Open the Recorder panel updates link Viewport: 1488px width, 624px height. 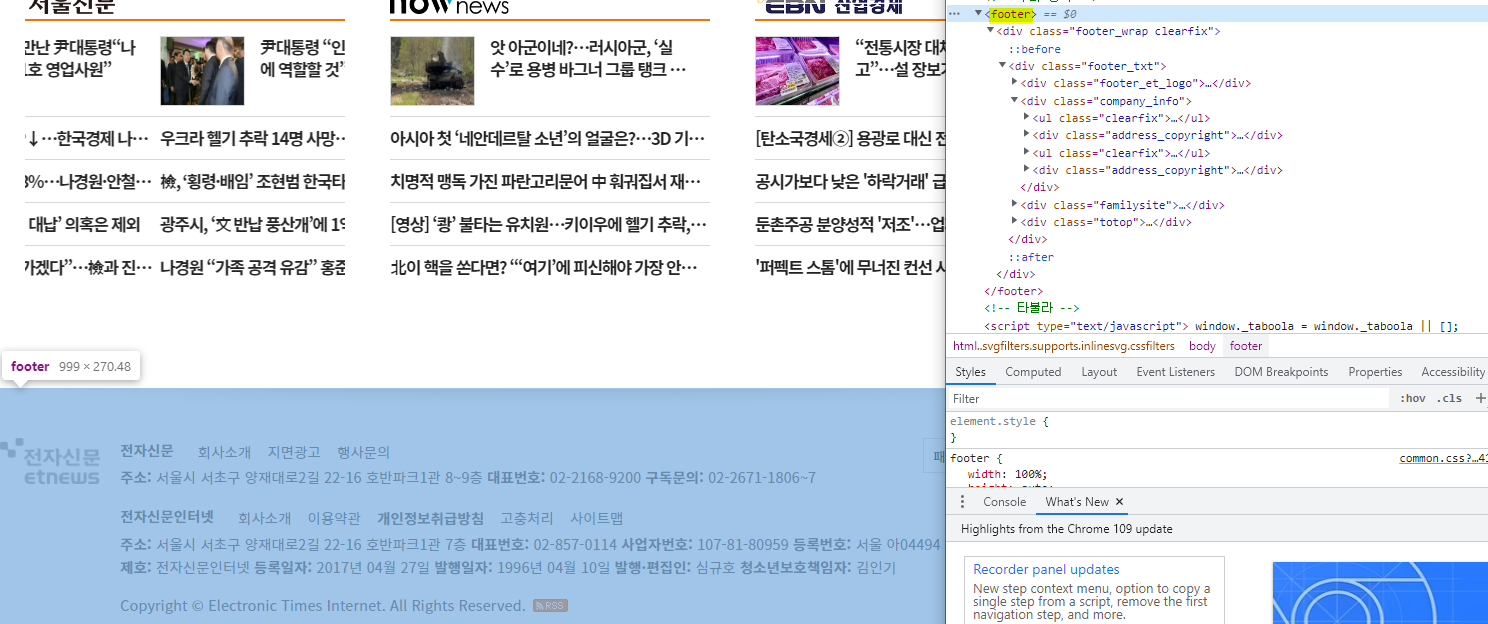(1046, 570)
